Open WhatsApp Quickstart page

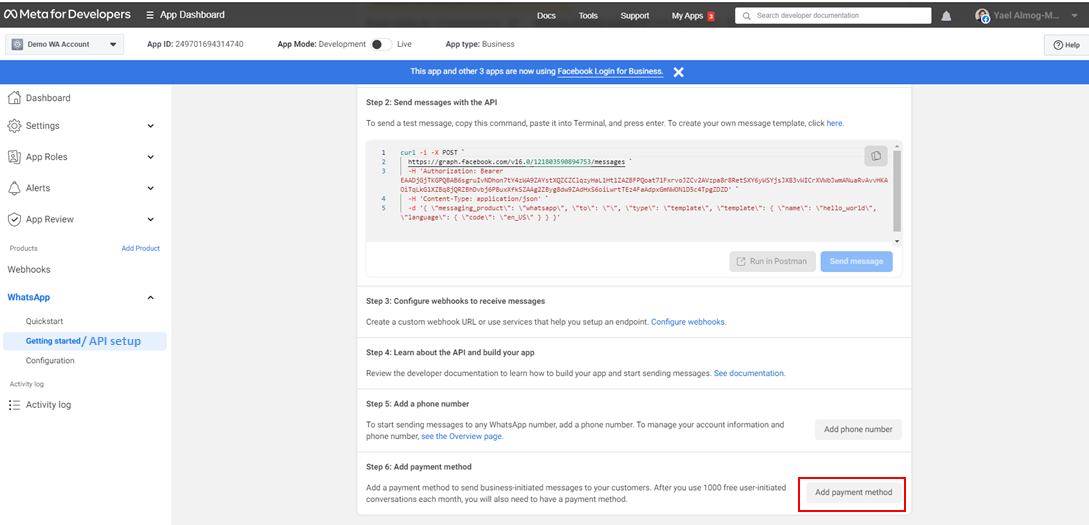point(44,322)
